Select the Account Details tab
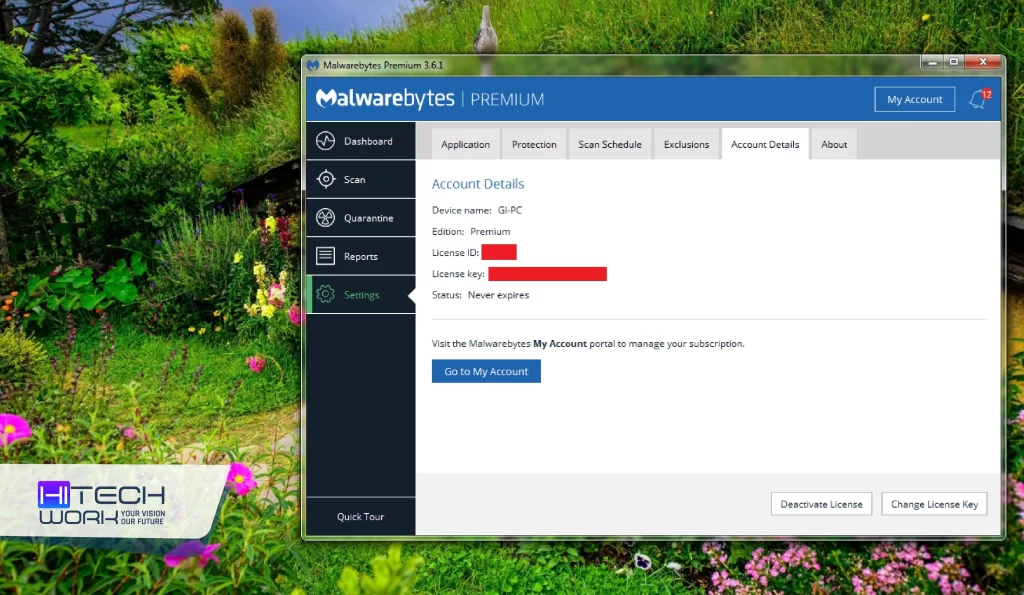 coord(765,144)
